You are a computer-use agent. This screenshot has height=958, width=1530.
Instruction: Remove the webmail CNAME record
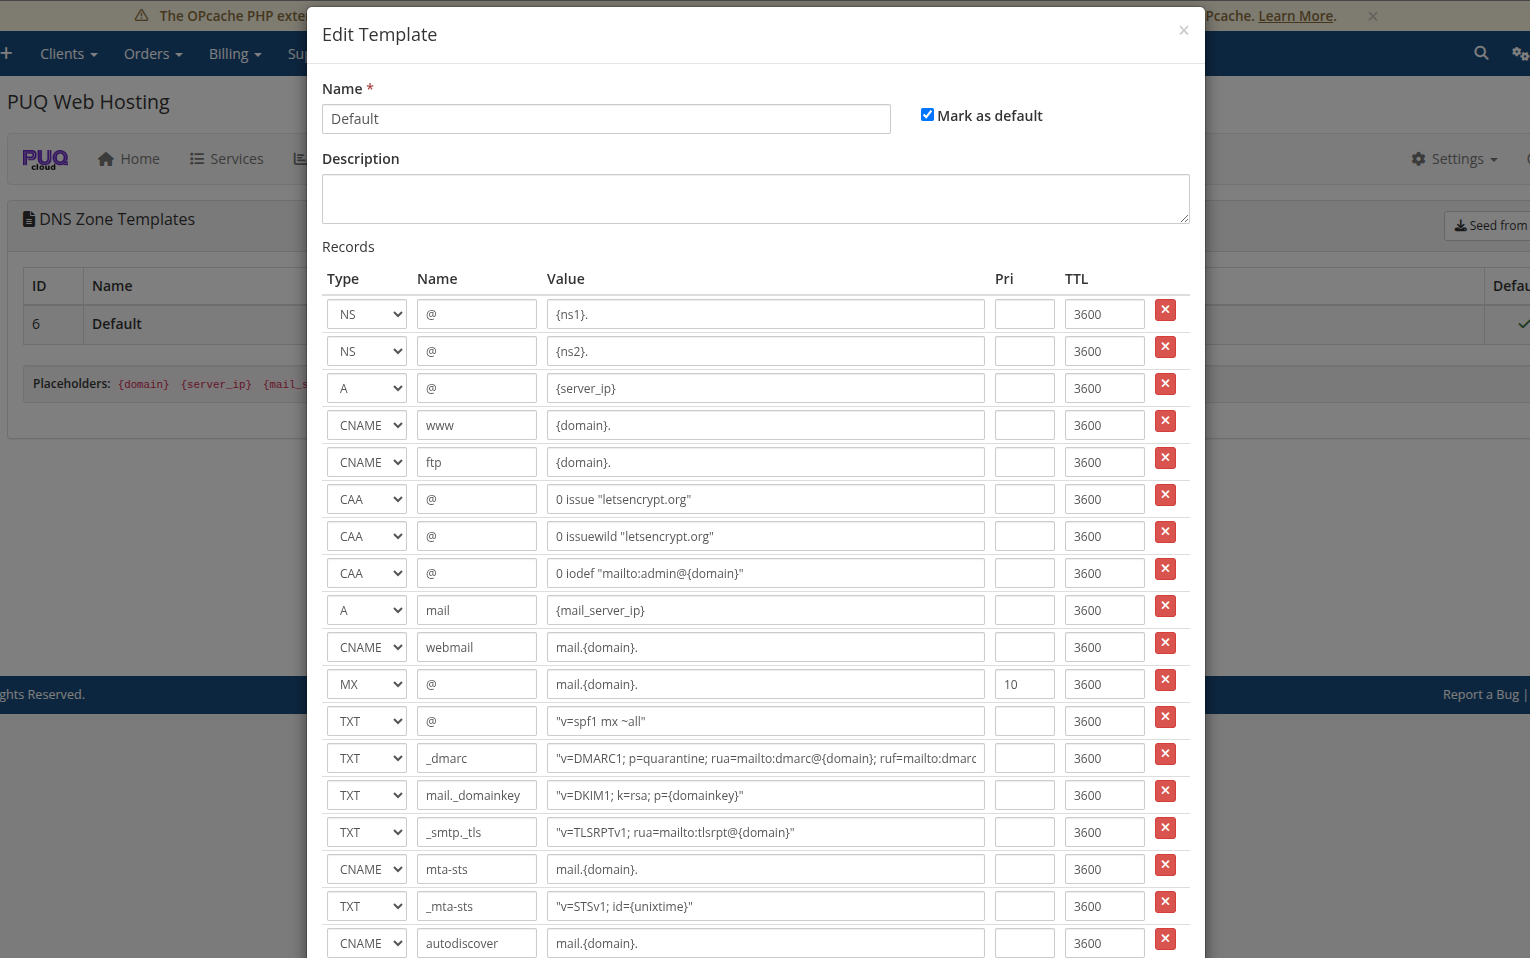pyautogui.click(x=1165, y=643)
